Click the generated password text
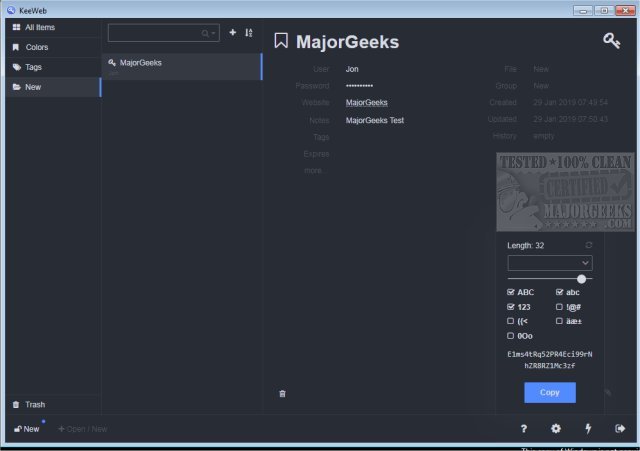This screenshot has width=640, height=451. click(550, 360)
